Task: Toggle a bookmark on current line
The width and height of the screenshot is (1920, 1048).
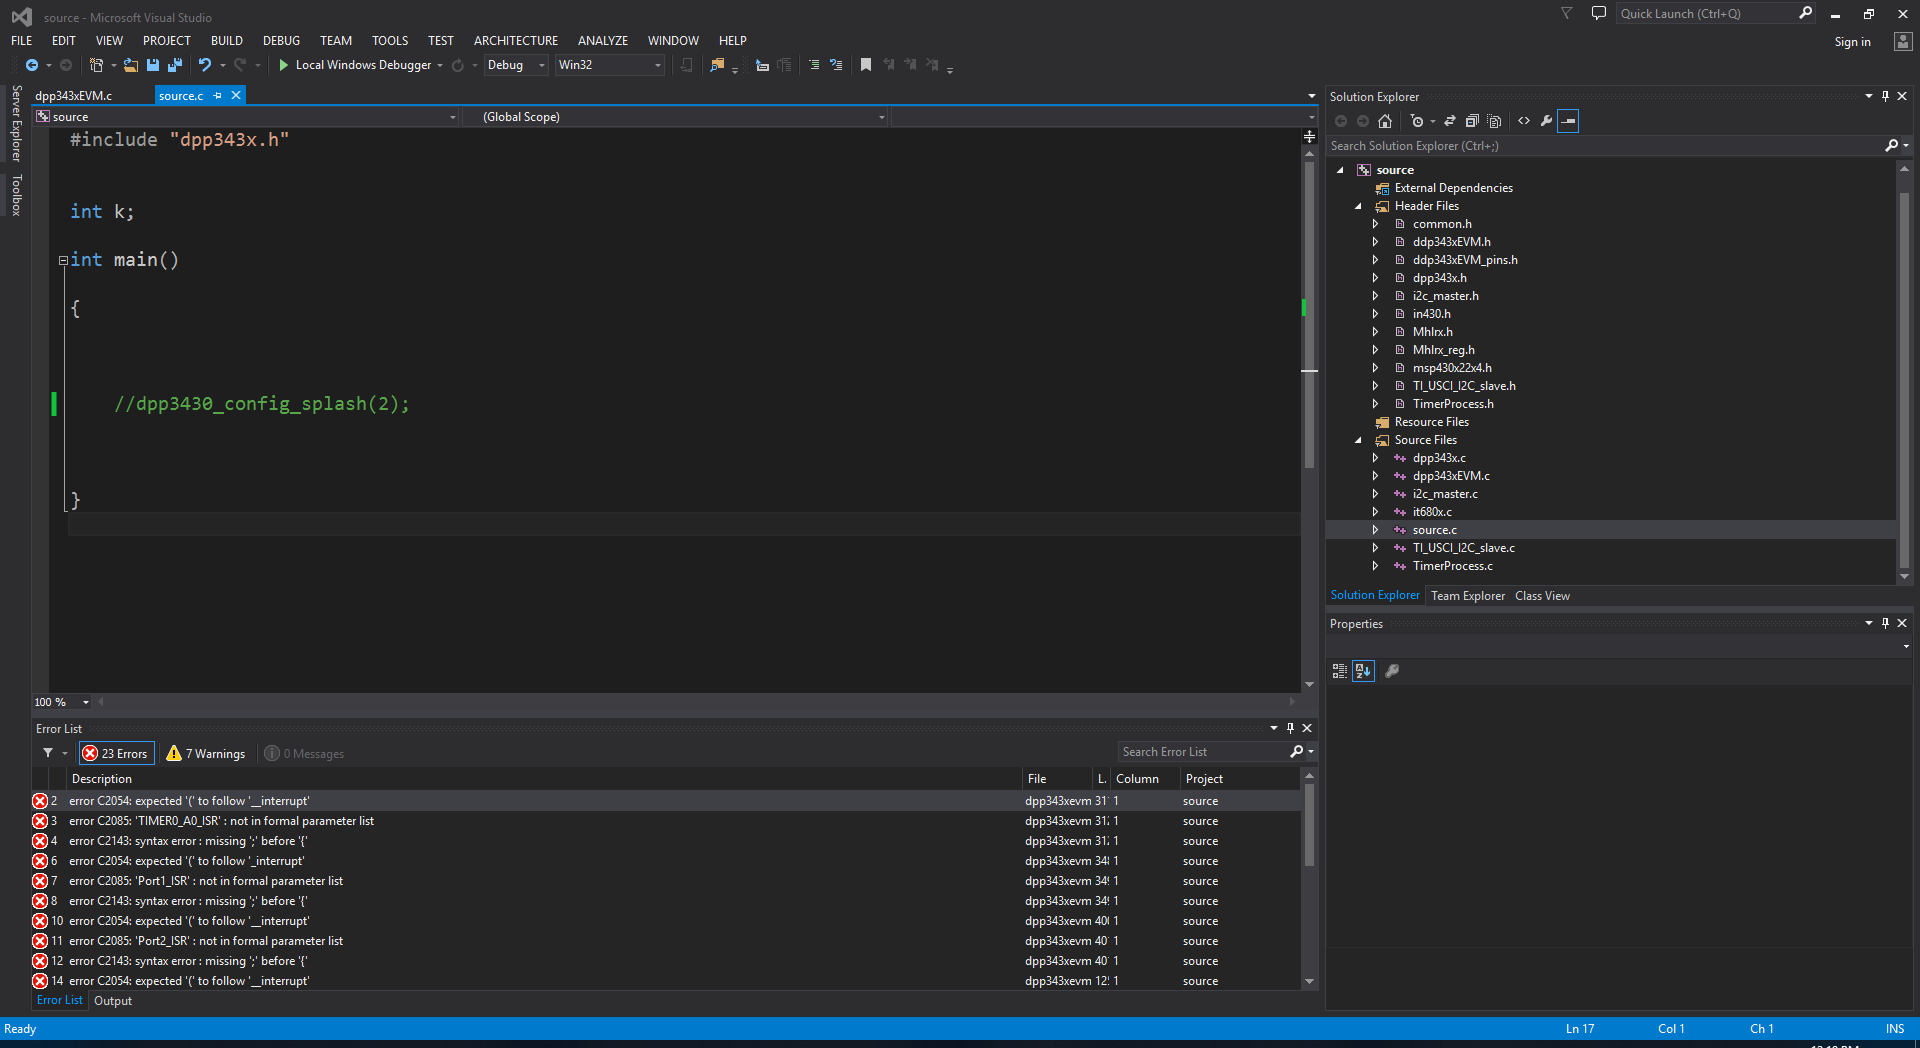Action: pyautogui.click(x=866, y=65)
